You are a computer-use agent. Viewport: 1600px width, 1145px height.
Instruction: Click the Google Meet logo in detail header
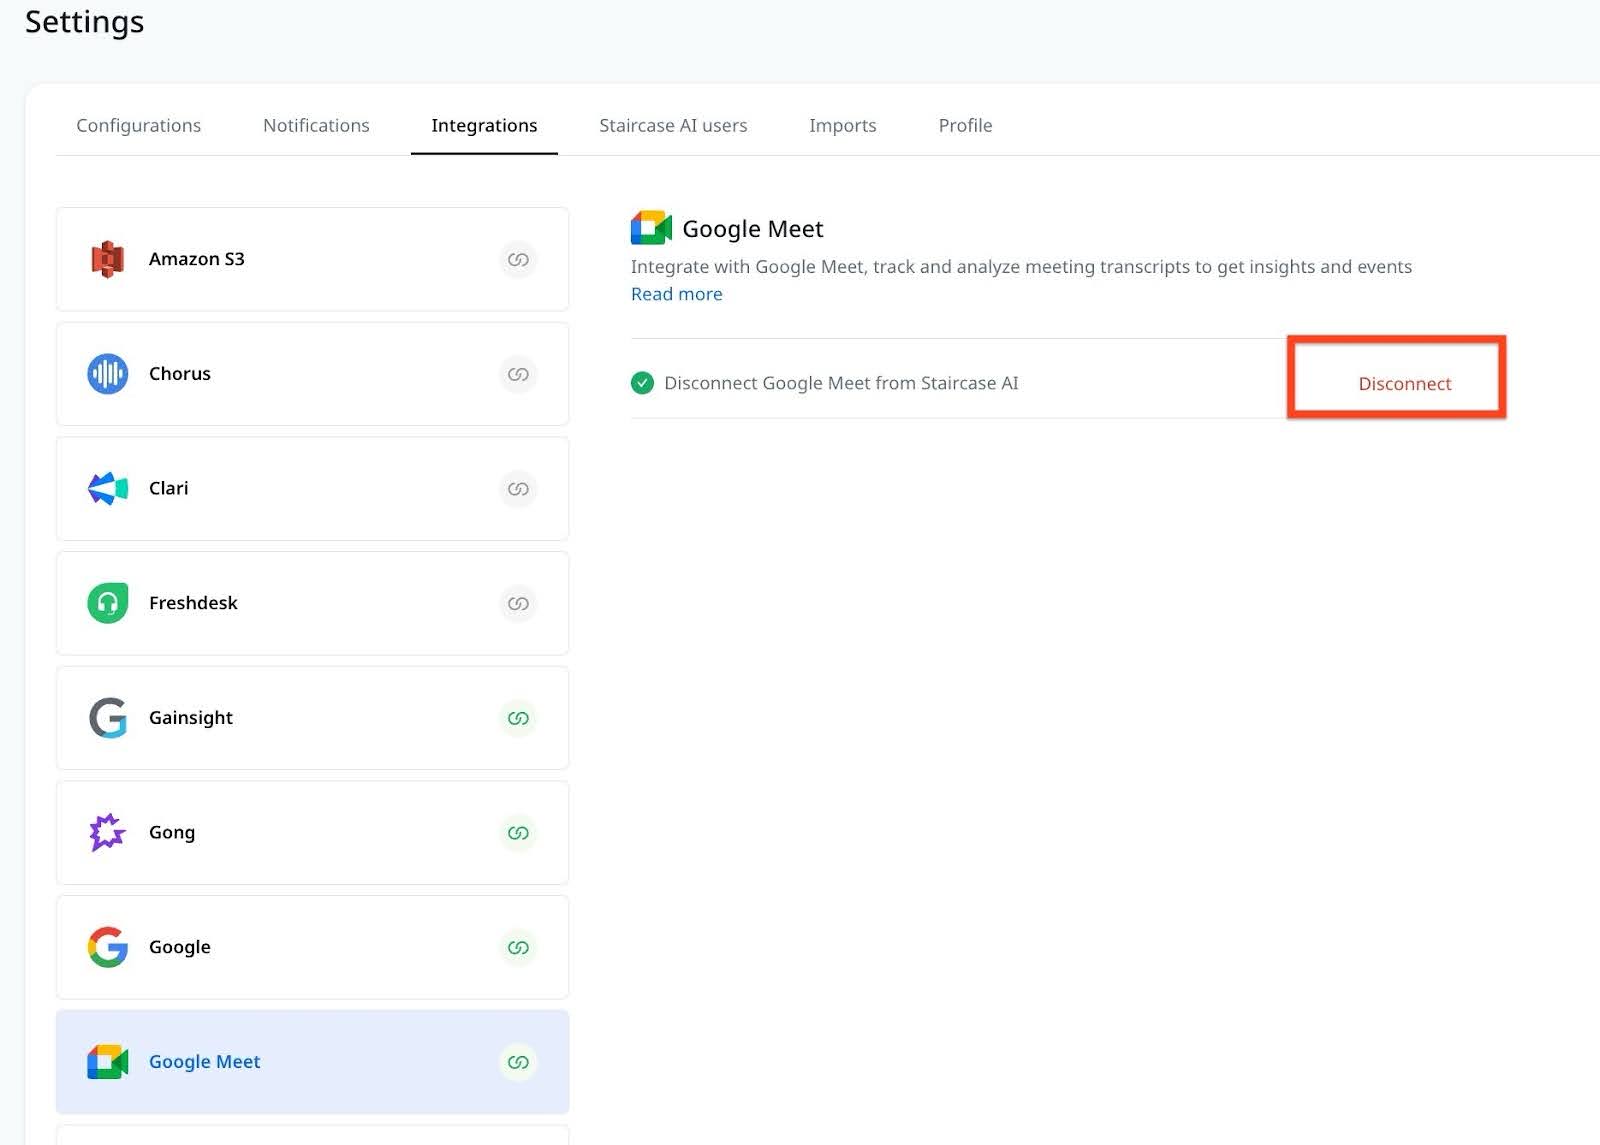click(651, 228)
